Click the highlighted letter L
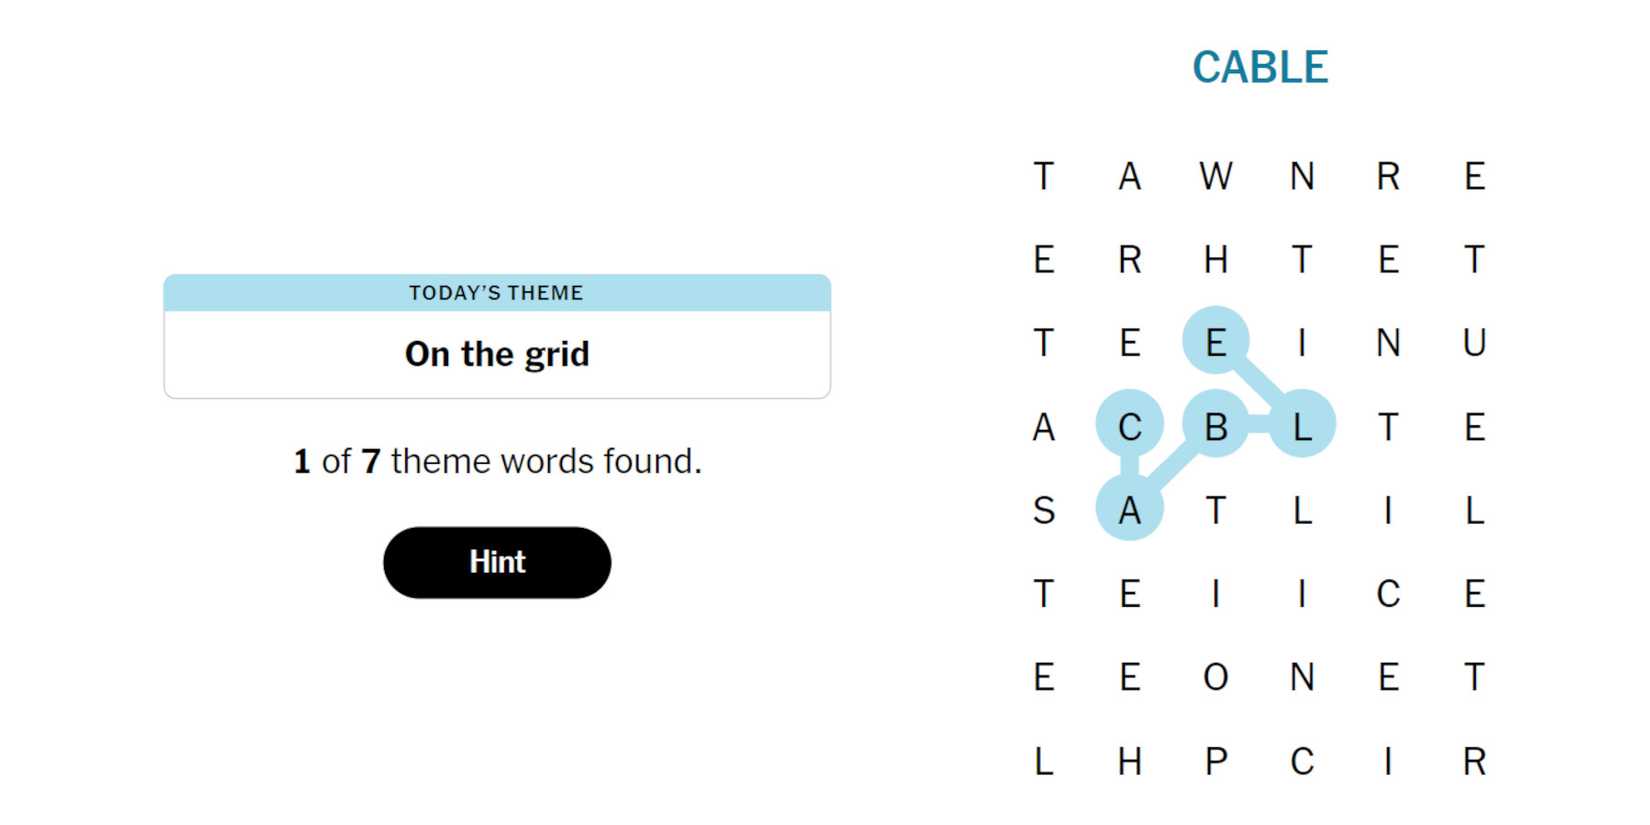Screen dimensions: 1650x825 [x=1302, y=427]
